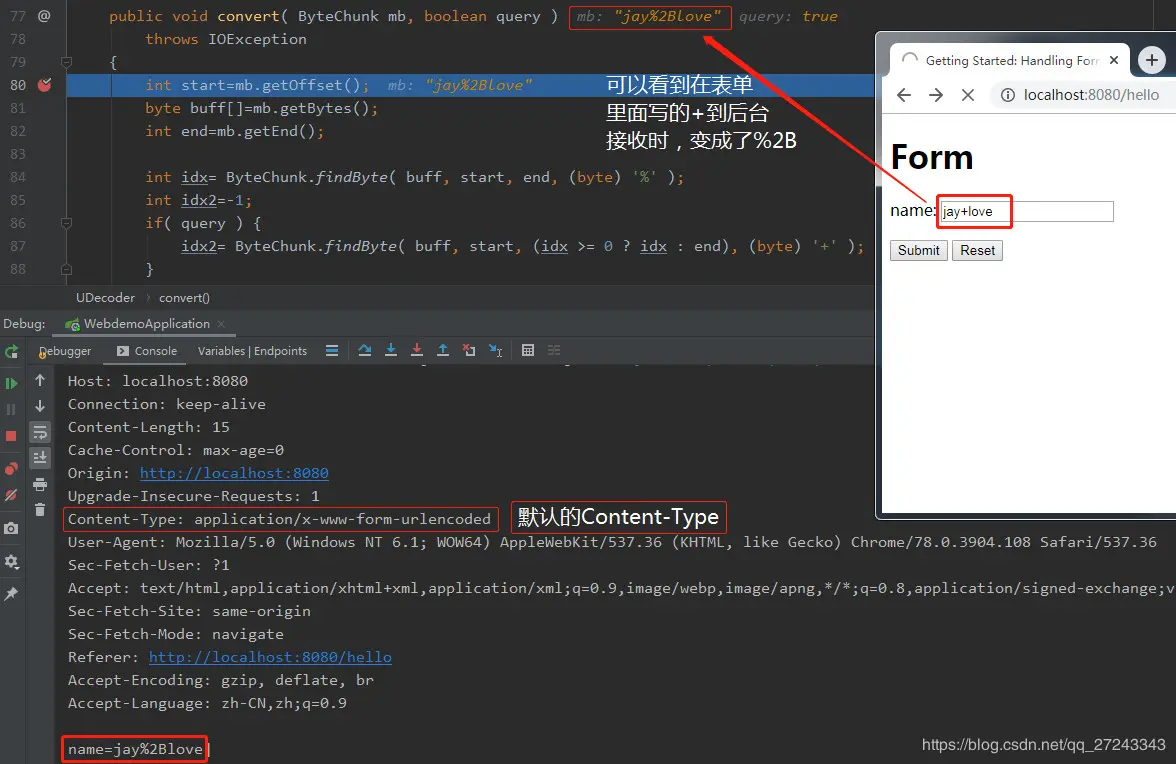Click UDecoder in the editor breadcrumb
This screenshot has height=764, width=1176.
point(106,298)
